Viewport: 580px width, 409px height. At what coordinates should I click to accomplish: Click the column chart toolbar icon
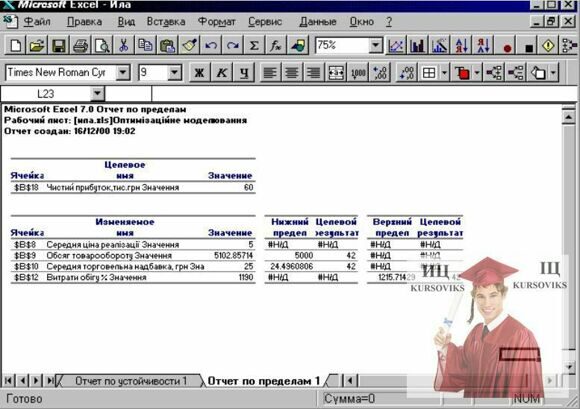[417, 46]
